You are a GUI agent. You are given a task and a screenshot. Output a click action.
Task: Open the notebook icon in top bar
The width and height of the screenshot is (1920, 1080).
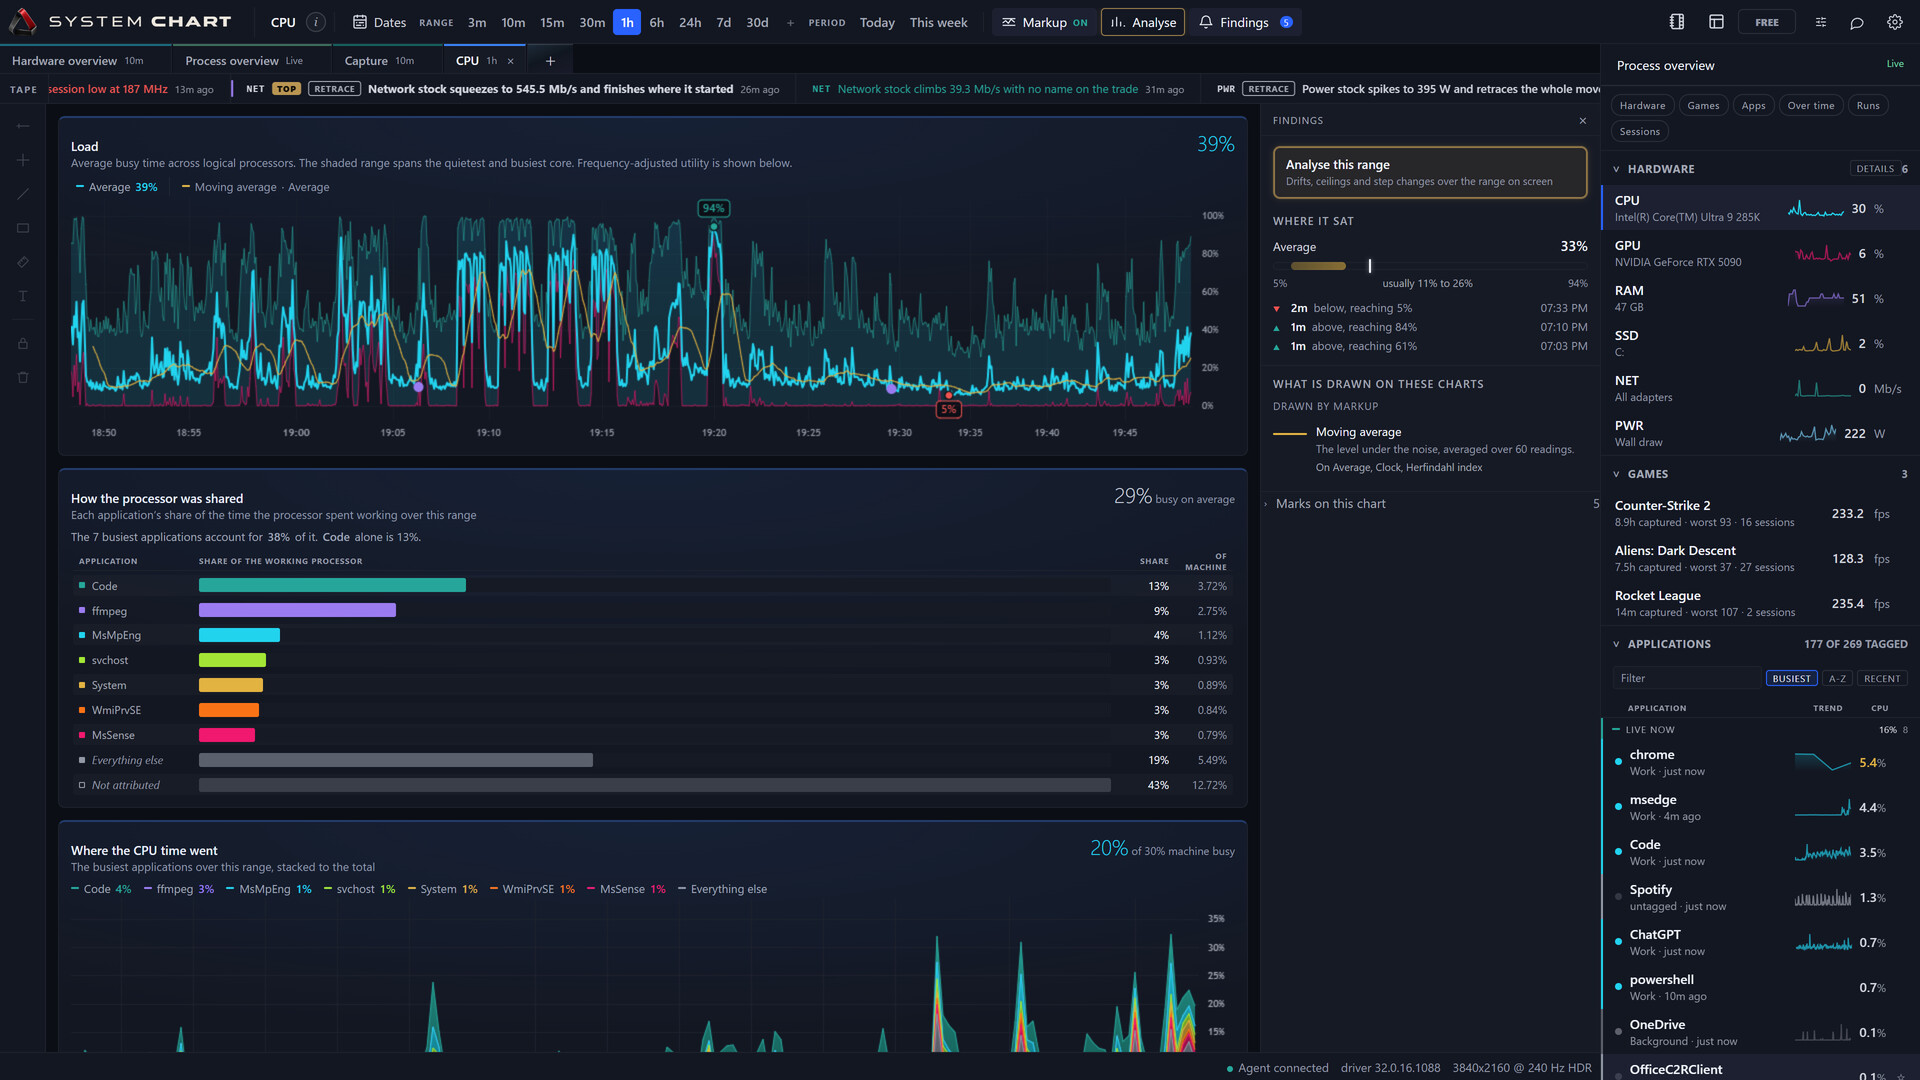click(1677, 22)
